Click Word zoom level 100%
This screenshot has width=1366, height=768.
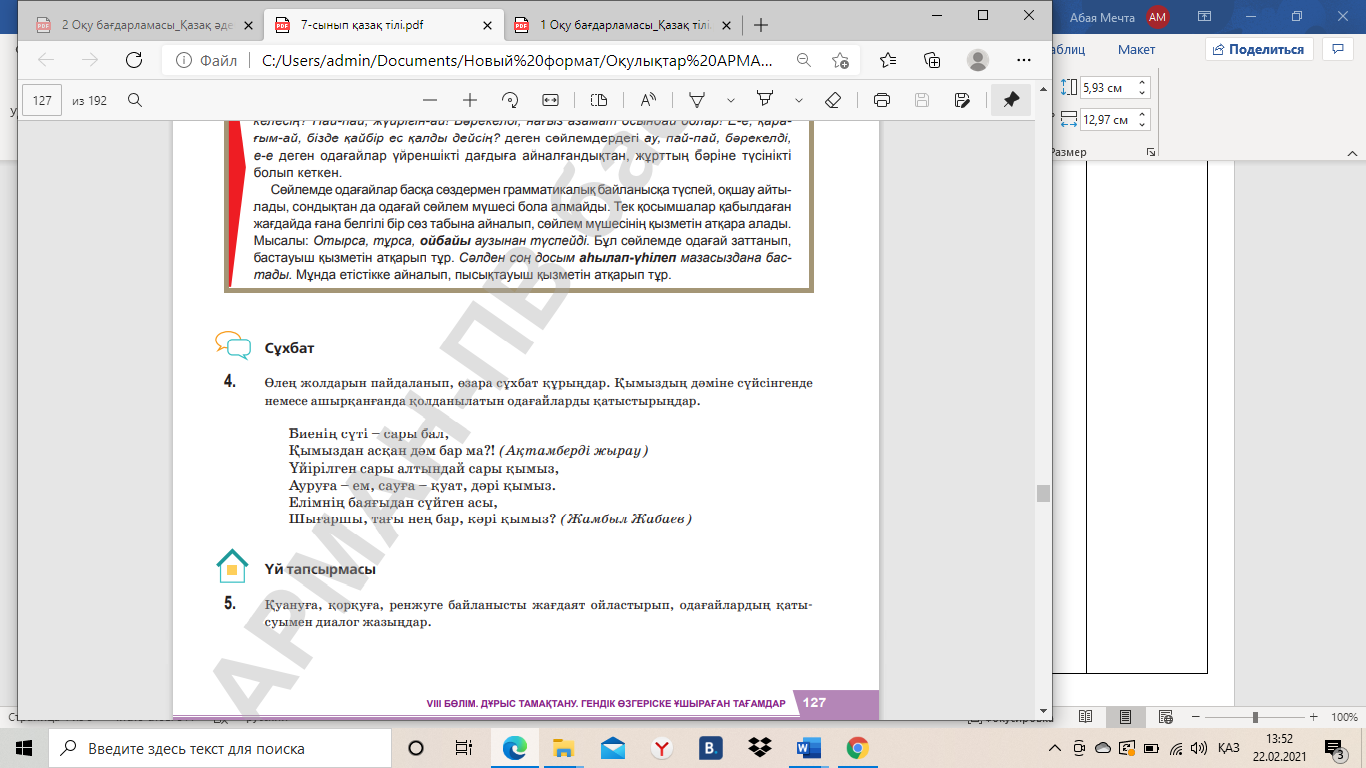click(x=1343, y=717)
